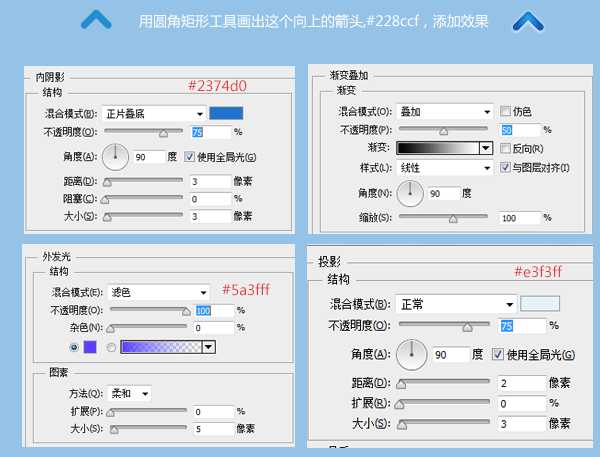Click the drop shadow angle field showing 90
Screen dimensions: 600x457
451,355
